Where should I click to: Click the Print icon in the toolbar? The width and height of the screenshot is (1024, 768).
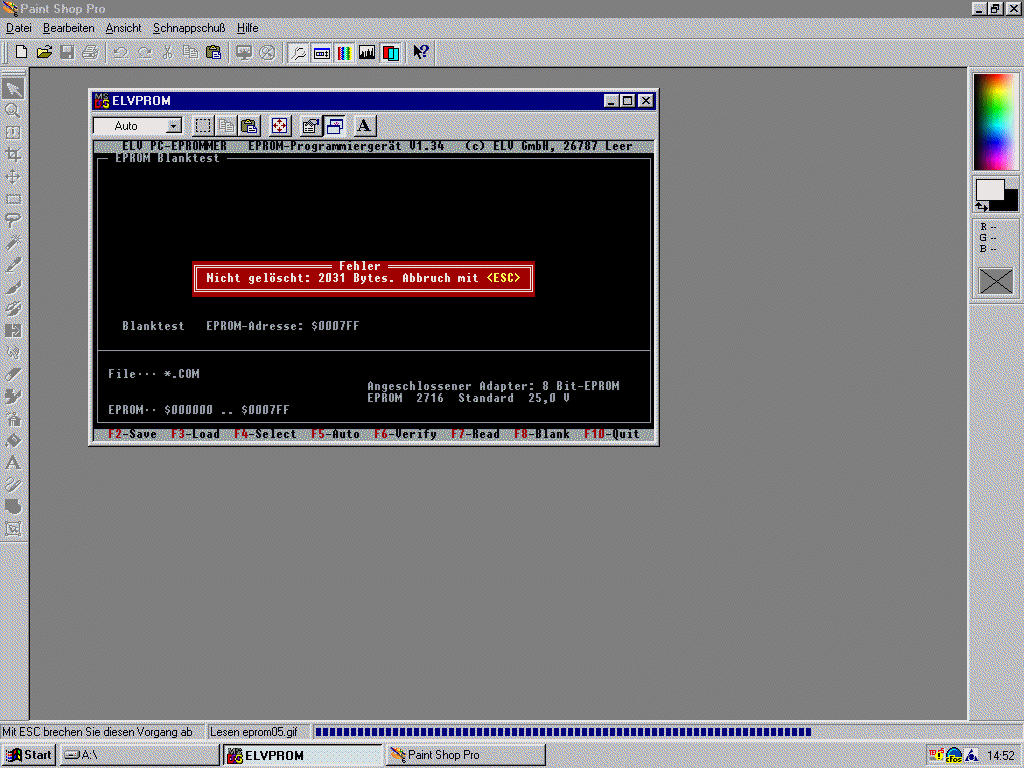pyautogui.click(x=90, y=52)
